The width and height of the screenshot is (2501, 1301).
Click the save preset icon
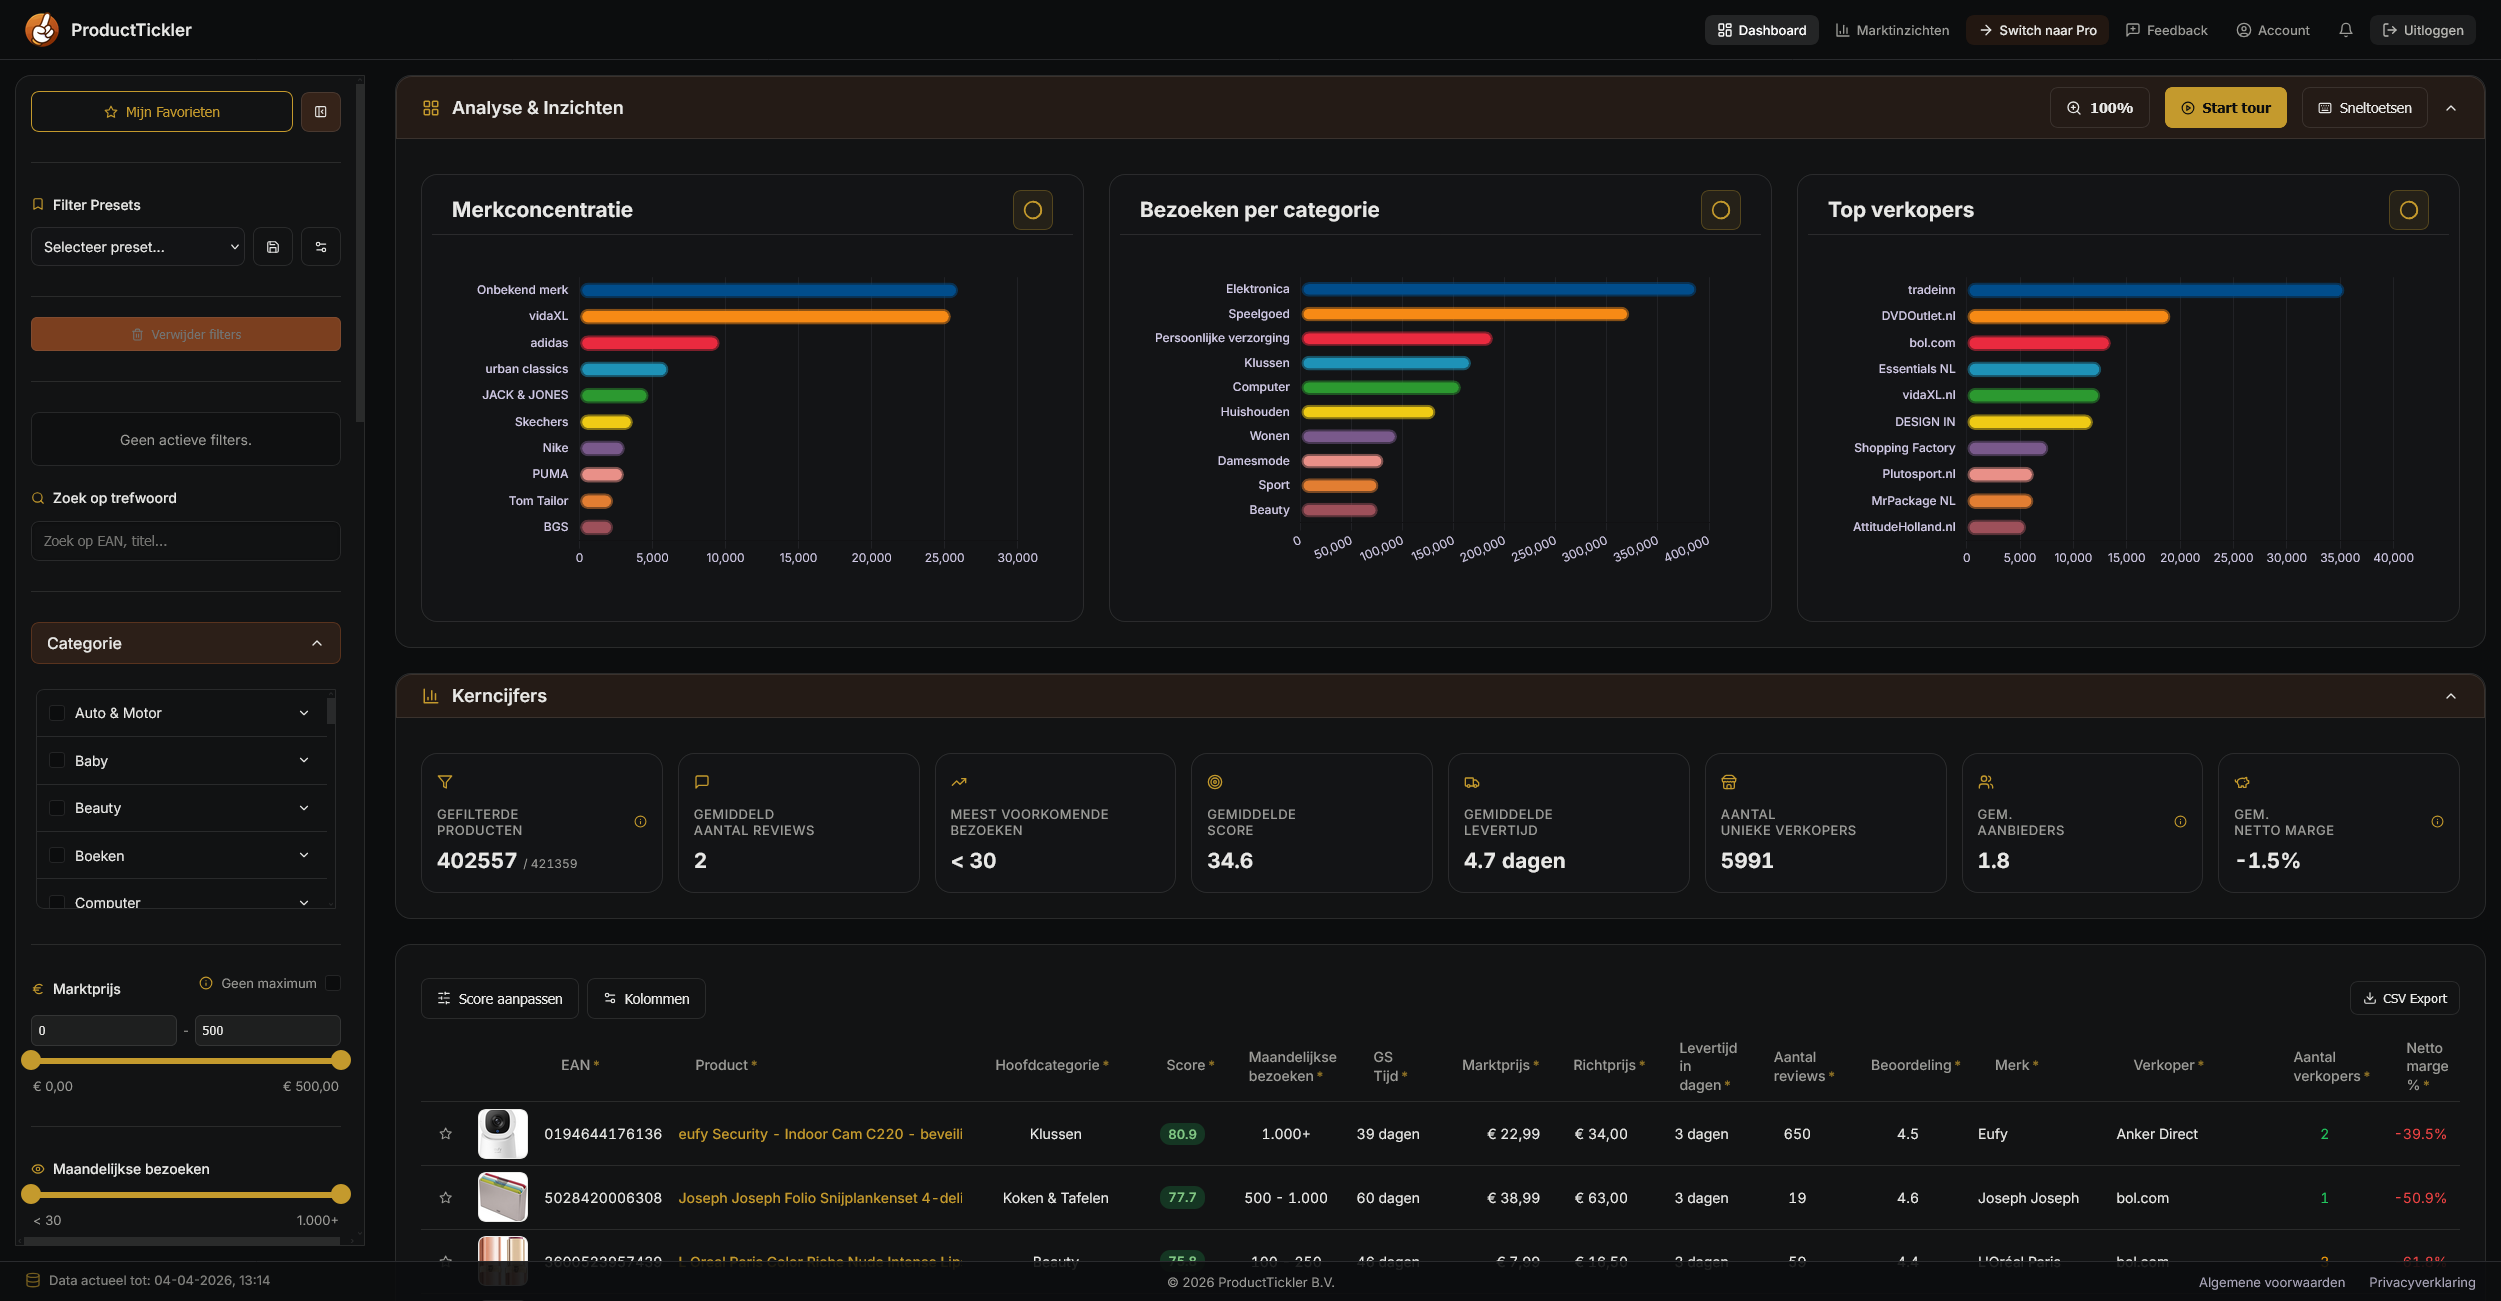(x=273, y=247)
